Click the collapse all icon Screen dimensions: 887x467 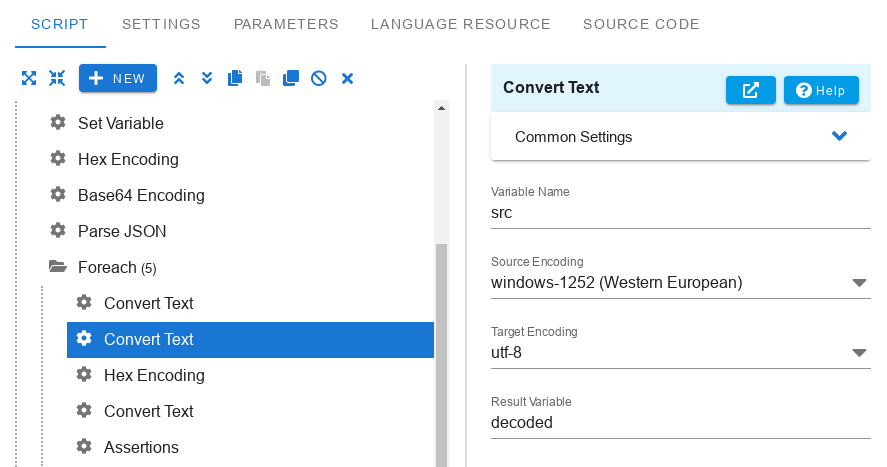[57, 78]
